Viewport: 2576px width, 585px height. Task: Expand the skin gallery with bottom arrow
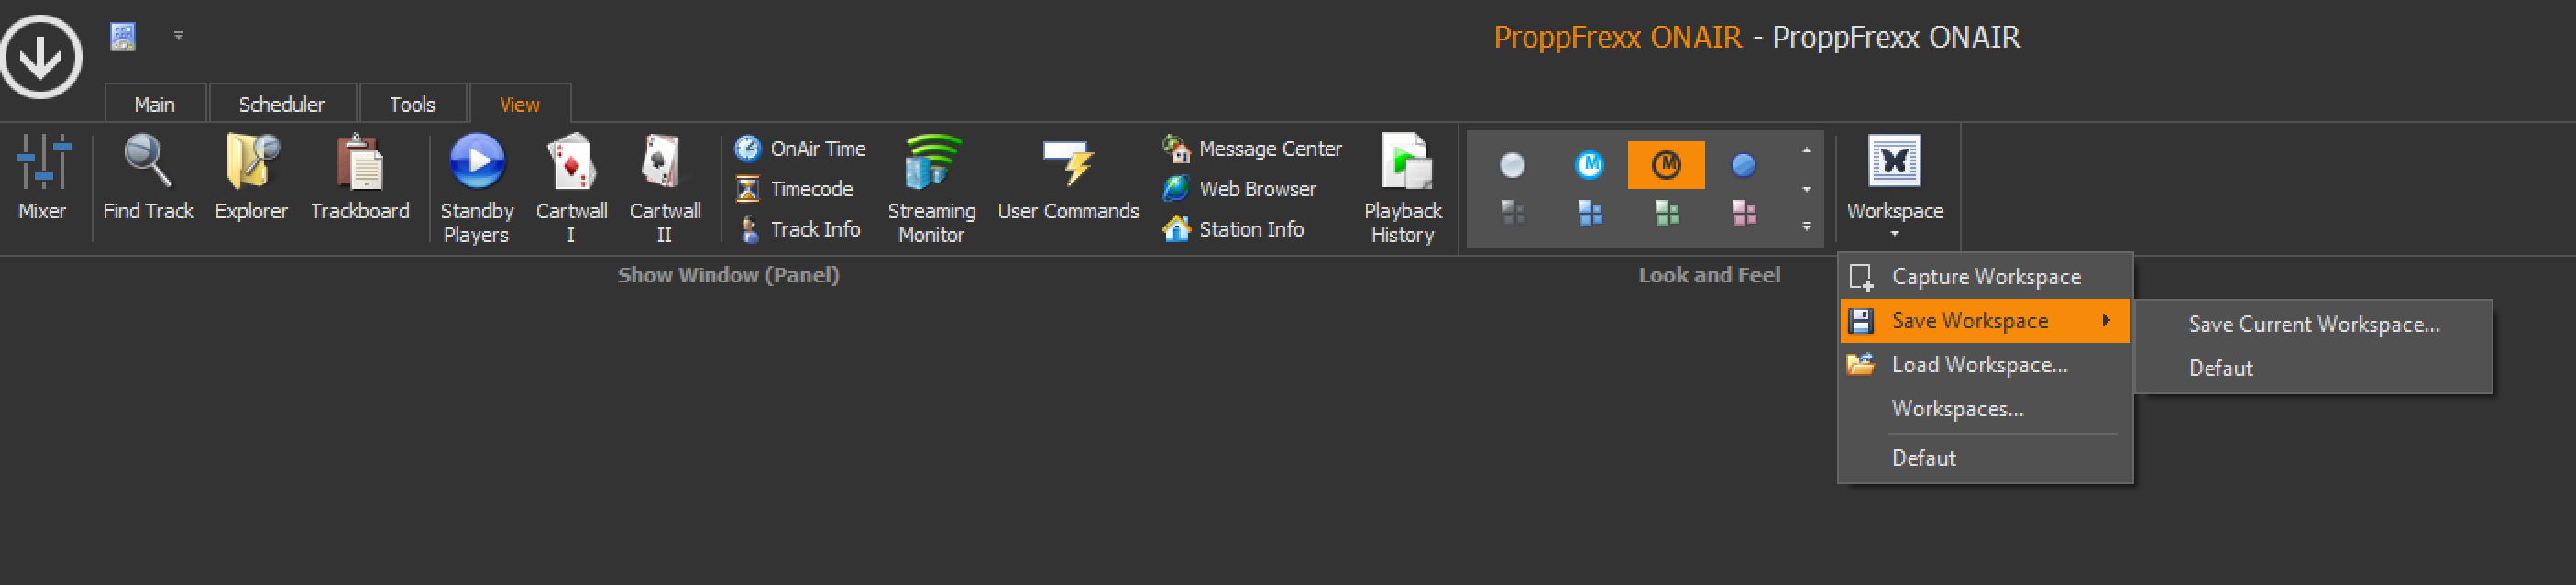1807,227
